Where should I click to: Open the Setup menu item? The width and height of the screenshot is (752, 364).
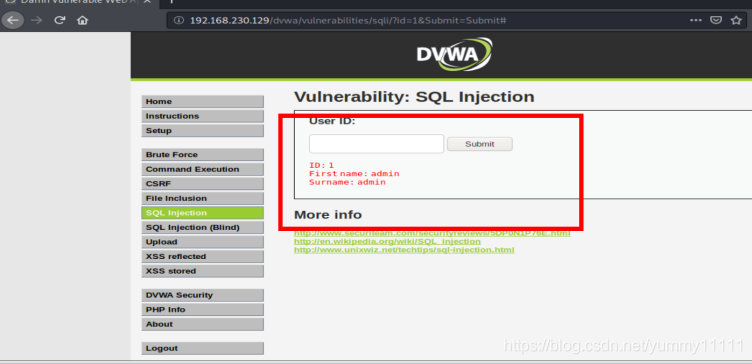pos(202,130)
